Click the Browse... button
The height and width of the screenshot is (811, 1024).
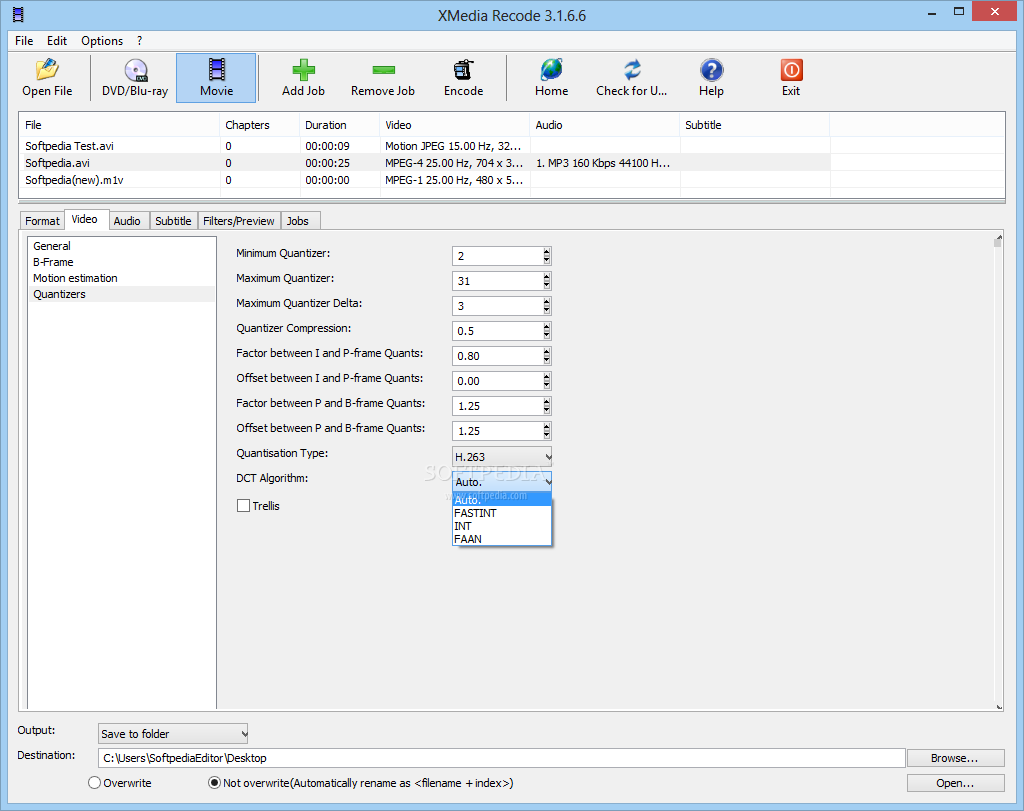[x=955, y=757]
